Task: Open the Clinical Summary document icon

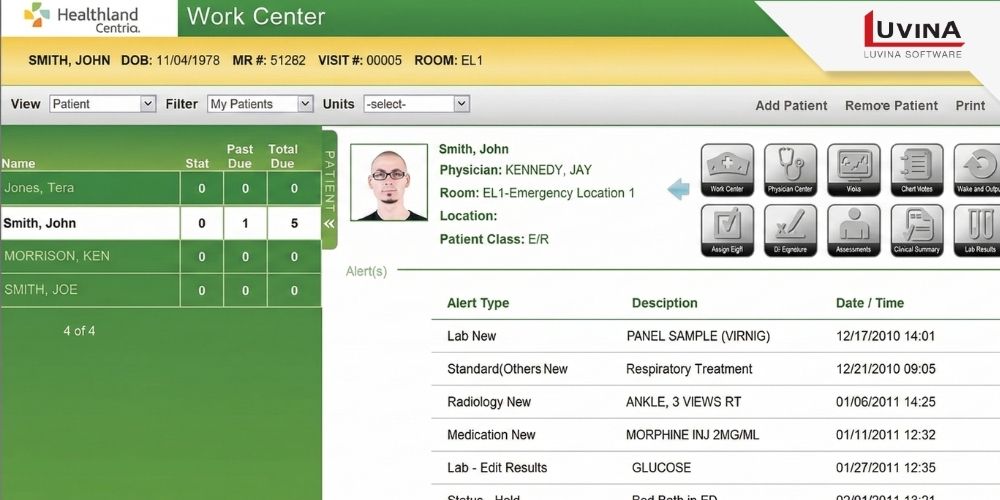Action: 916,229
